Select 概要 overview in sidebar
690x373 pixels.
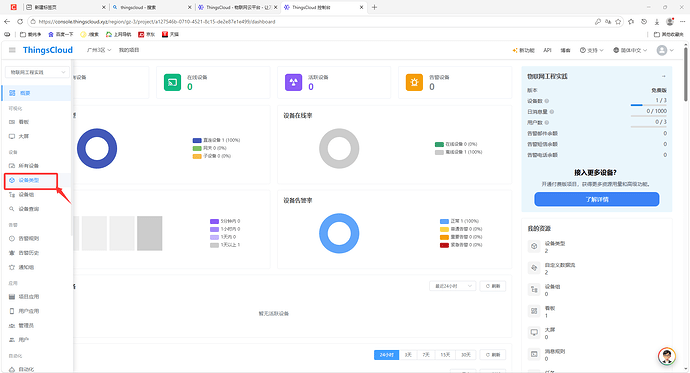click(36, 93)
